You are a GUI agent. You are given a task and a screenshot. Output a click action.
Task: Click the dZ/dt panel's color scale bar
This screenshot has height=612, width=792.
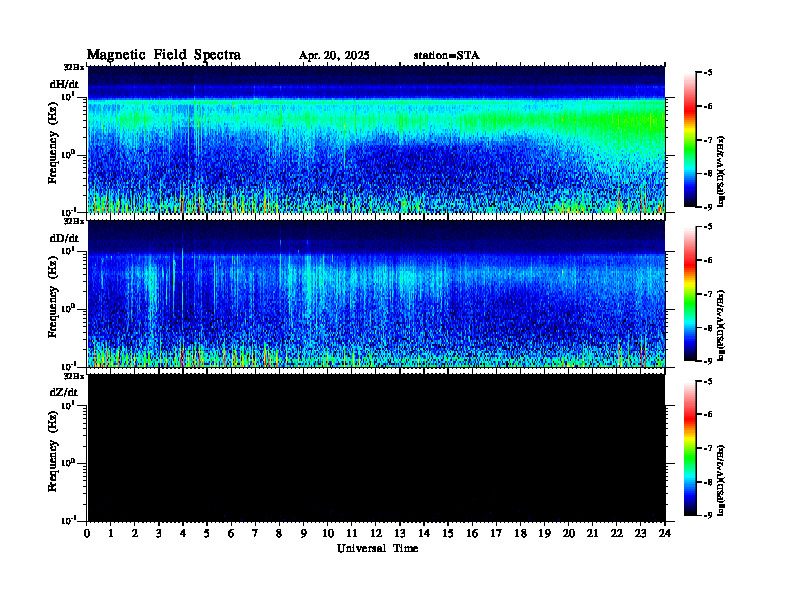[690, 448]
